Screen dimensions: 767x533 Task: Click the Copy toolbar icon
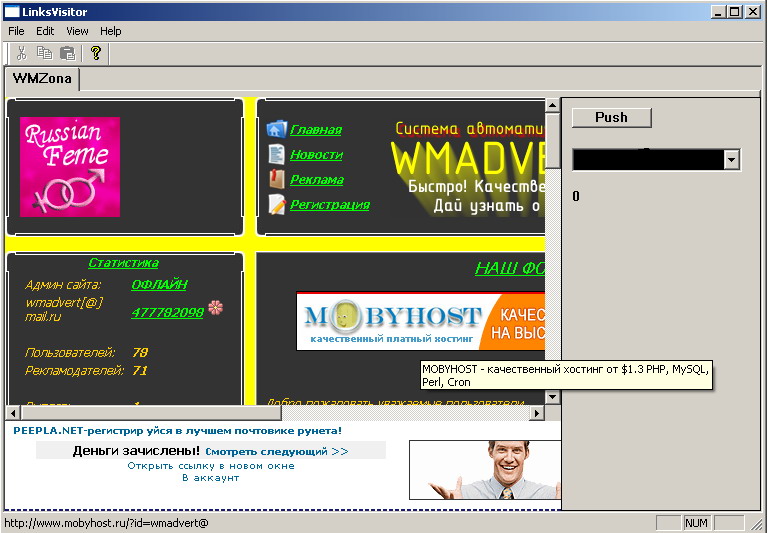point(45,53)
